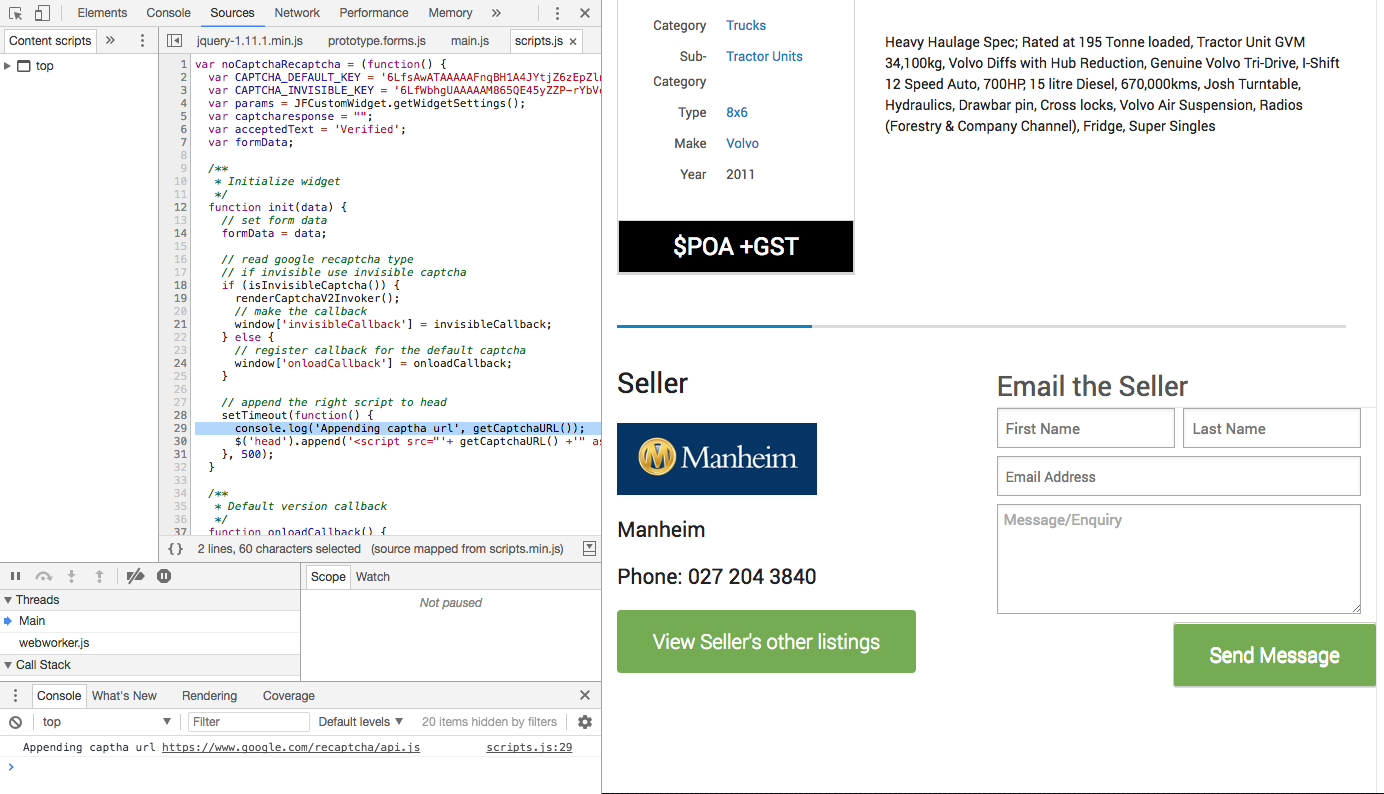Open the recaptcha api.js console link
Image resolution: width=1384 pixels, height=794 pixels.
pyautogui.click(x=291, y=748)
